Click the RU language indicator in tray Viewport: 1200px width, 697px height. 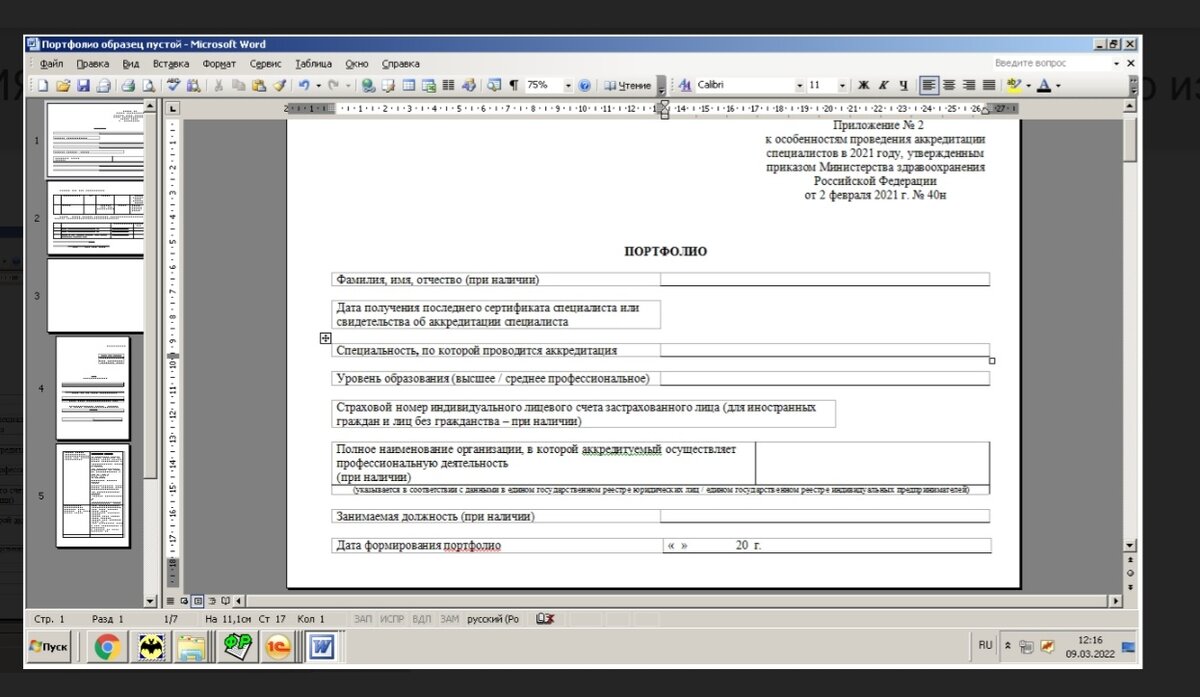[x=985, y=646]
